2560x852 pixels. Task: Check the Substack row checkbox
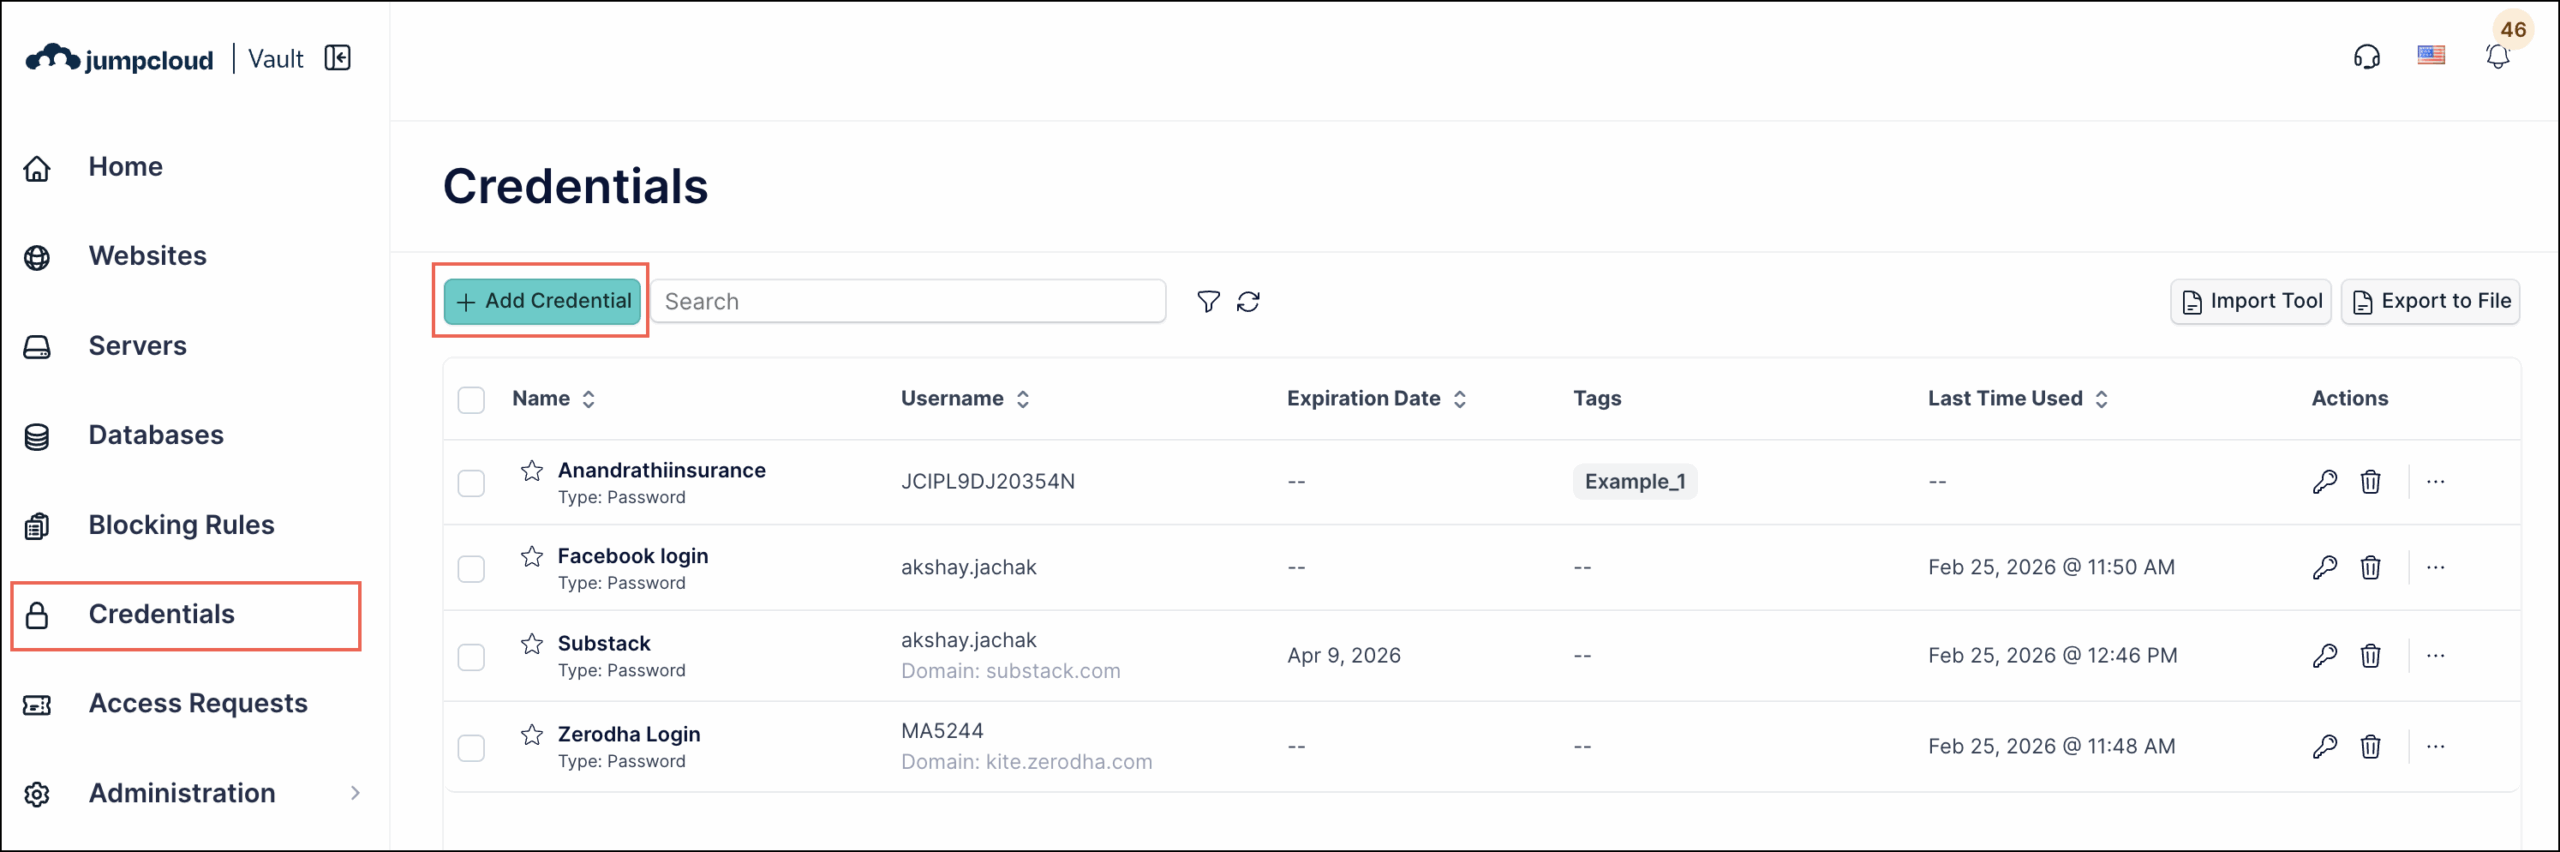tap(471, 657)
